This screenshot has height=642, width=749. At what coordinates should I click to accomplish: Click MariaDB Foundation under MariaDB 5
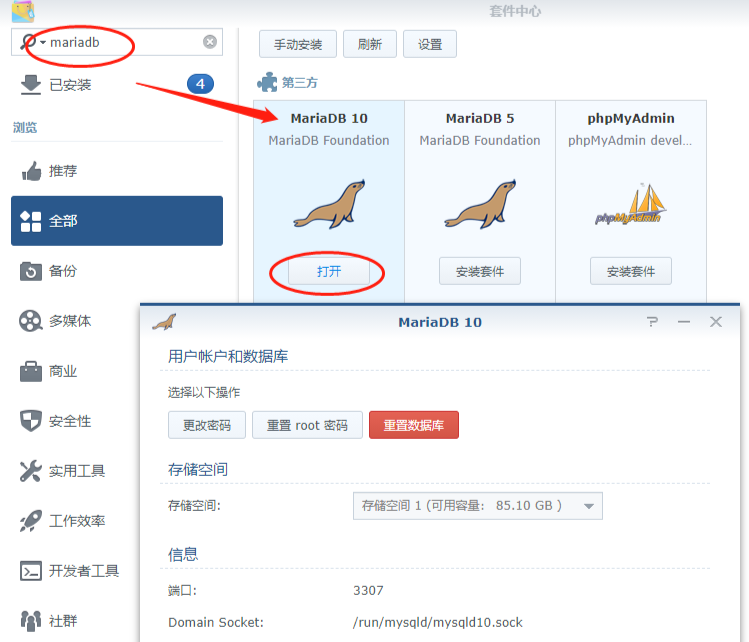pyautogui.click(x=480, y=140)
